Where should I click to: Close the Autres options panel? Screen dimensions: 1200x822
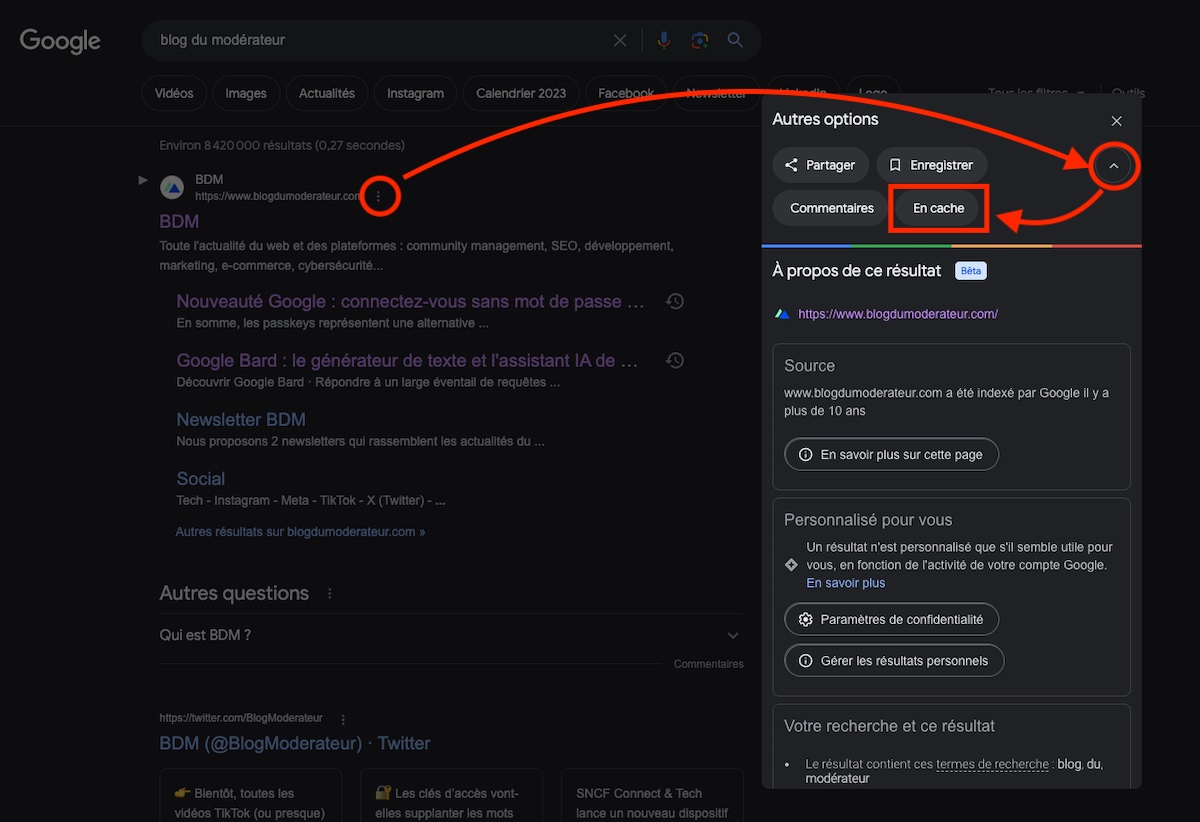(x=1116, y=121)
